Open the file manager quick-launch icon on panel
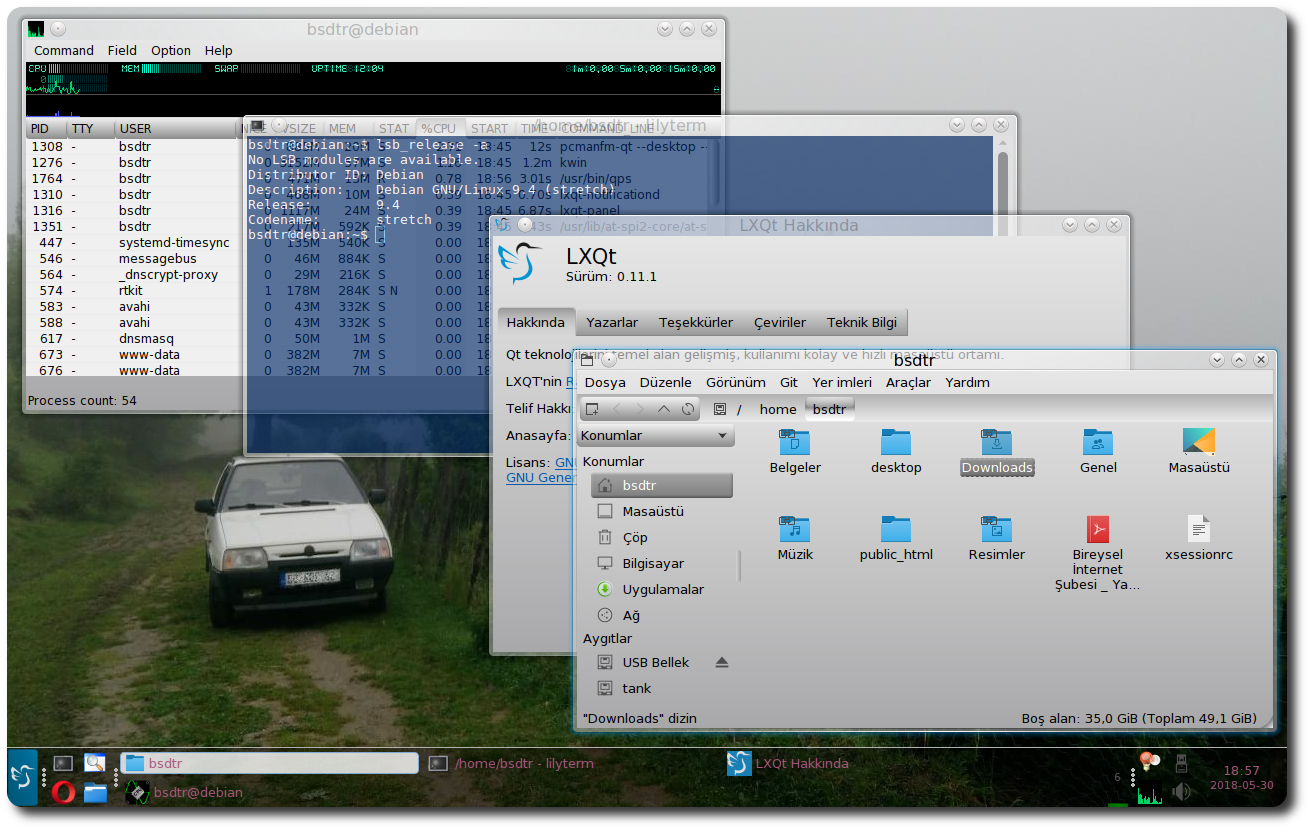Screen dimensions: 1310x830 [x=95, y=793]
